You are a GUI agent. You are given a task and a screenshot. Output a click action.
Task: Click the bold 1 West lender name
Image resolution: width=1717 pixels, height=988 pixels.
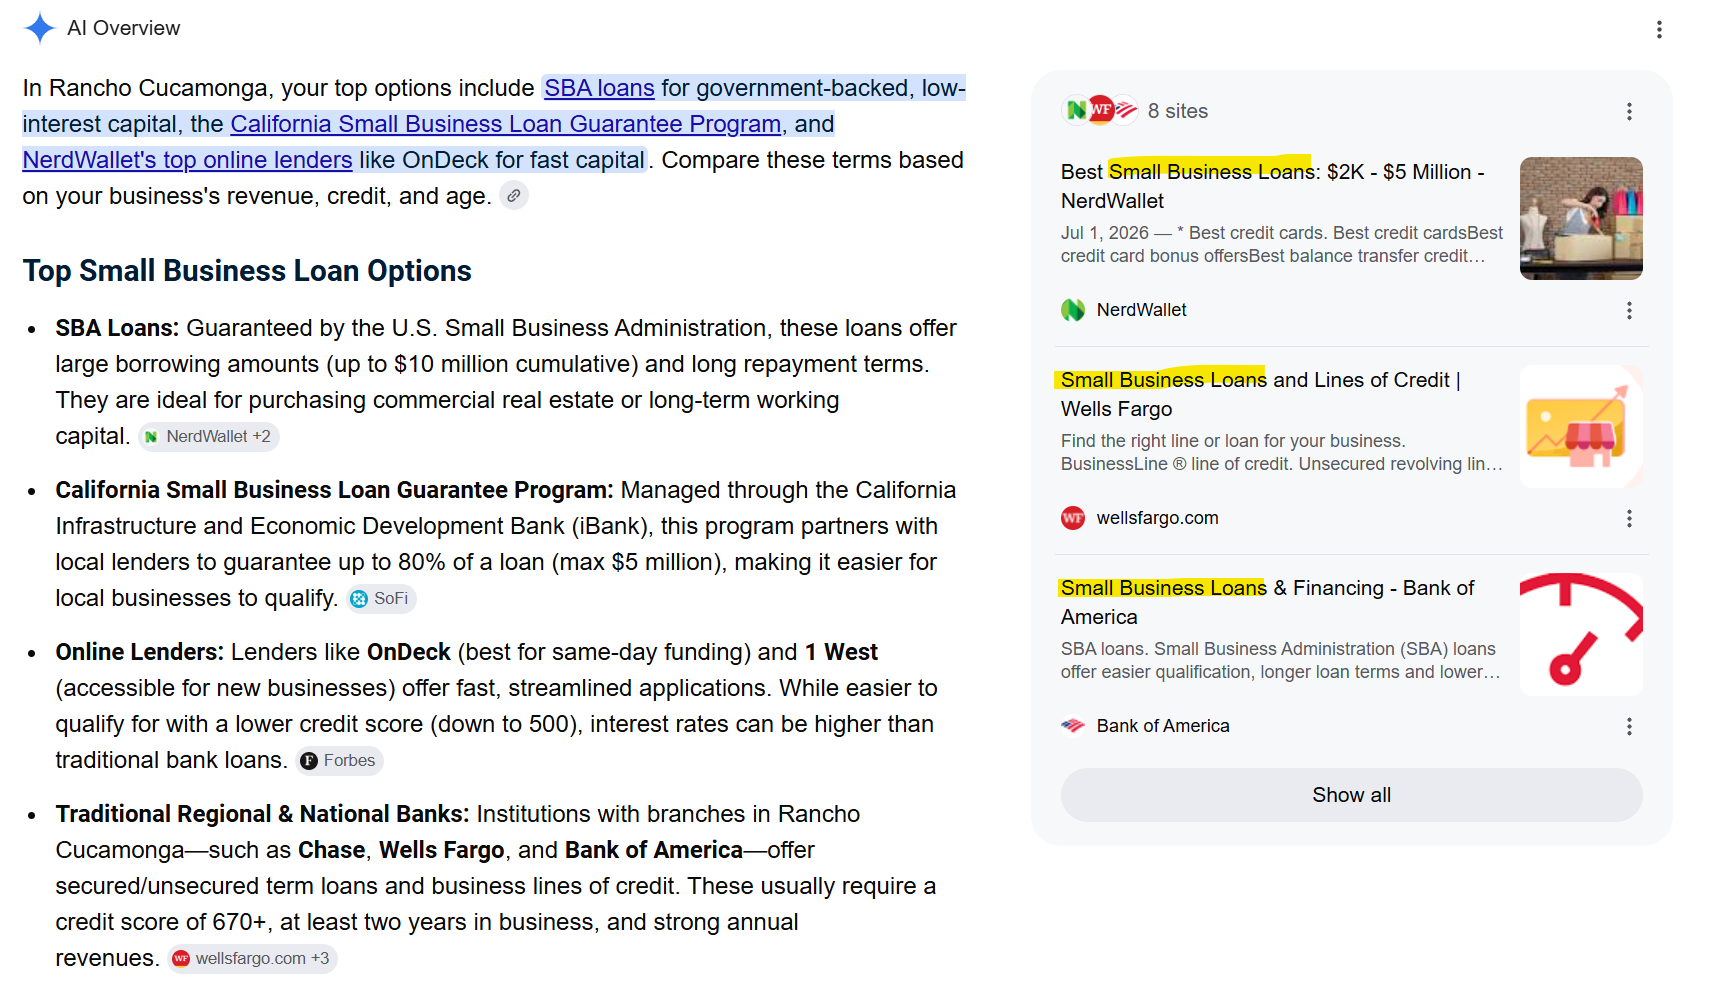coord(841,652)
